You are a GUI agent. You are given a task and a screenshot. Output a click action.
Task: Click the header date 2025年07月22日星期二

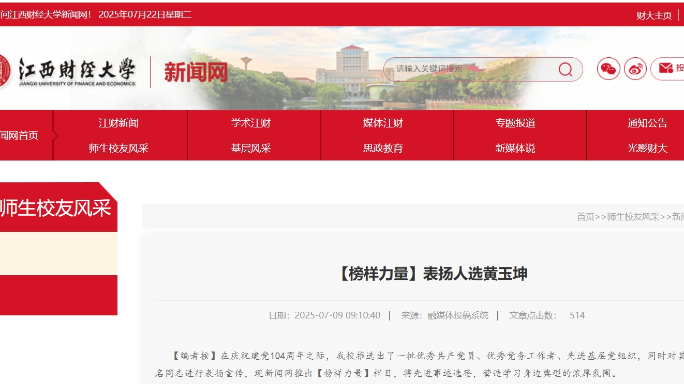(145, 14)
